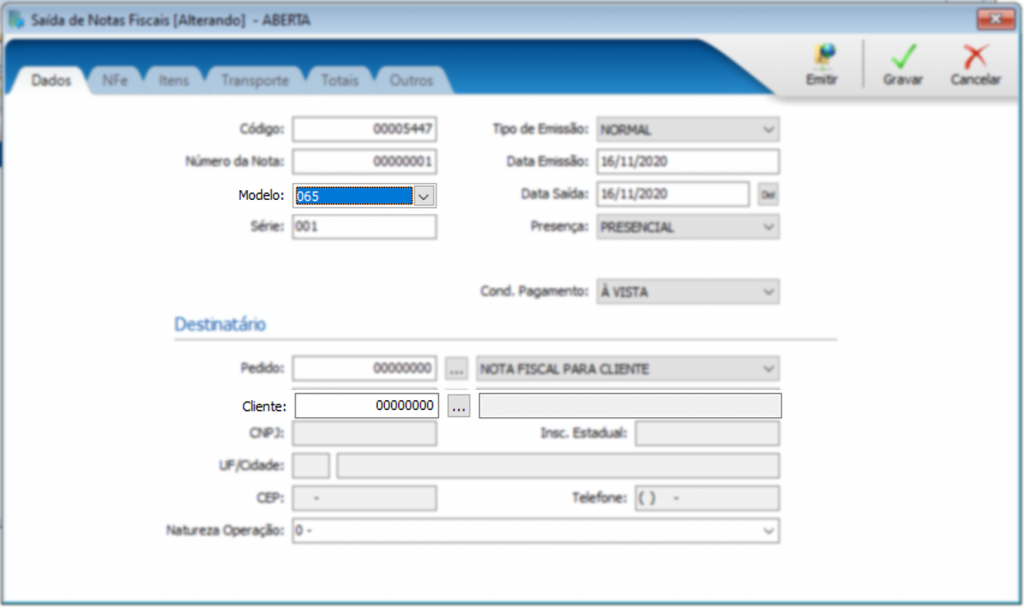Open the Pedido lookup ellipsis button
This screenshot has height=607, width=1024.
[457, 369]
